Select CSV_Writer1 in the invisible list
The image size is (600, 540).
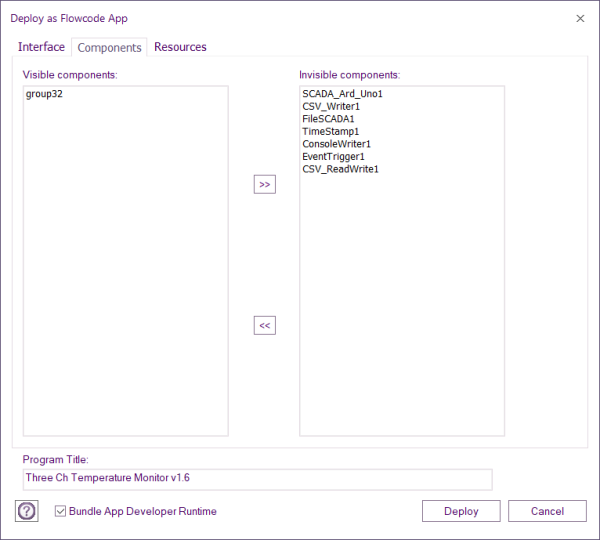click(331, 106)
